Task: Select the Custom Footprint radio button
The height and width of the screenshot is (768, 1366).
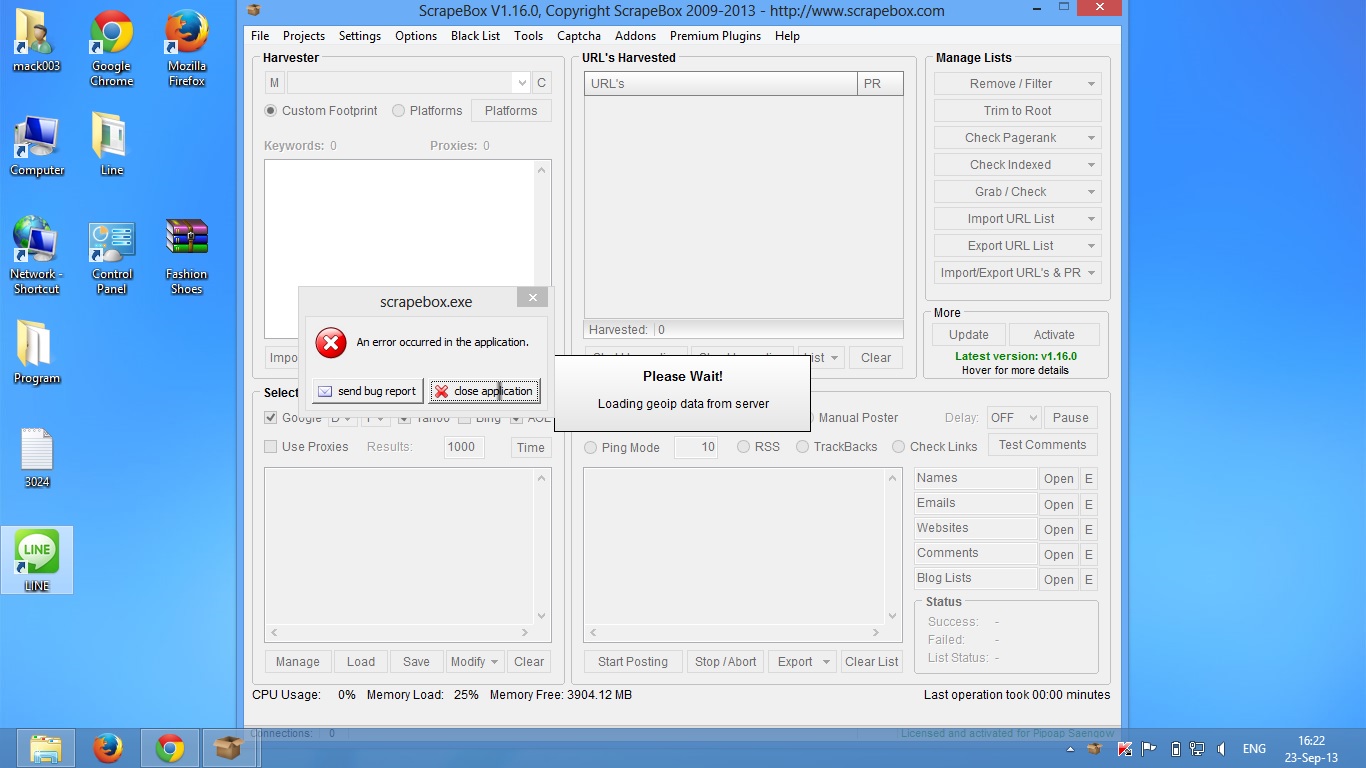Action: pos(271,111)
